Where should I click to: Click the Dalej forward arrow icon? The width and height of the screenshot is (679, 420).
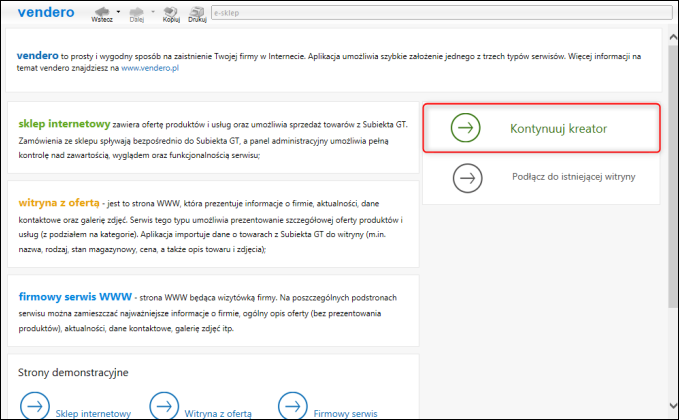[x=136, y=12]
